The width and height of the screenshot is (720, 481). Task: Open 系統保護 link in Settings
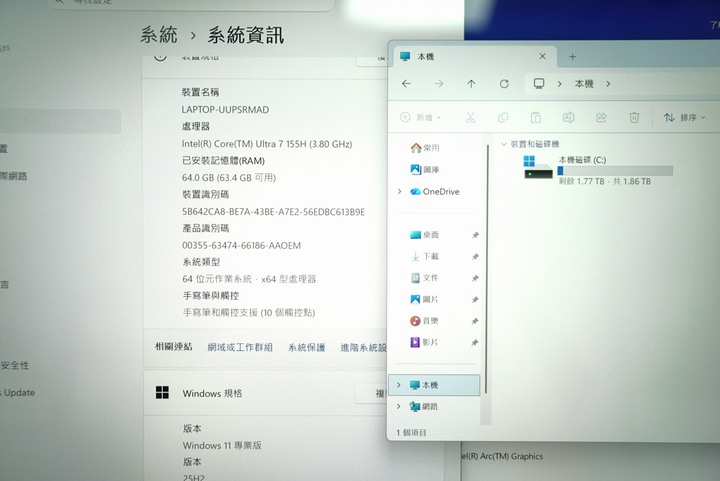(x=306, y=347)
